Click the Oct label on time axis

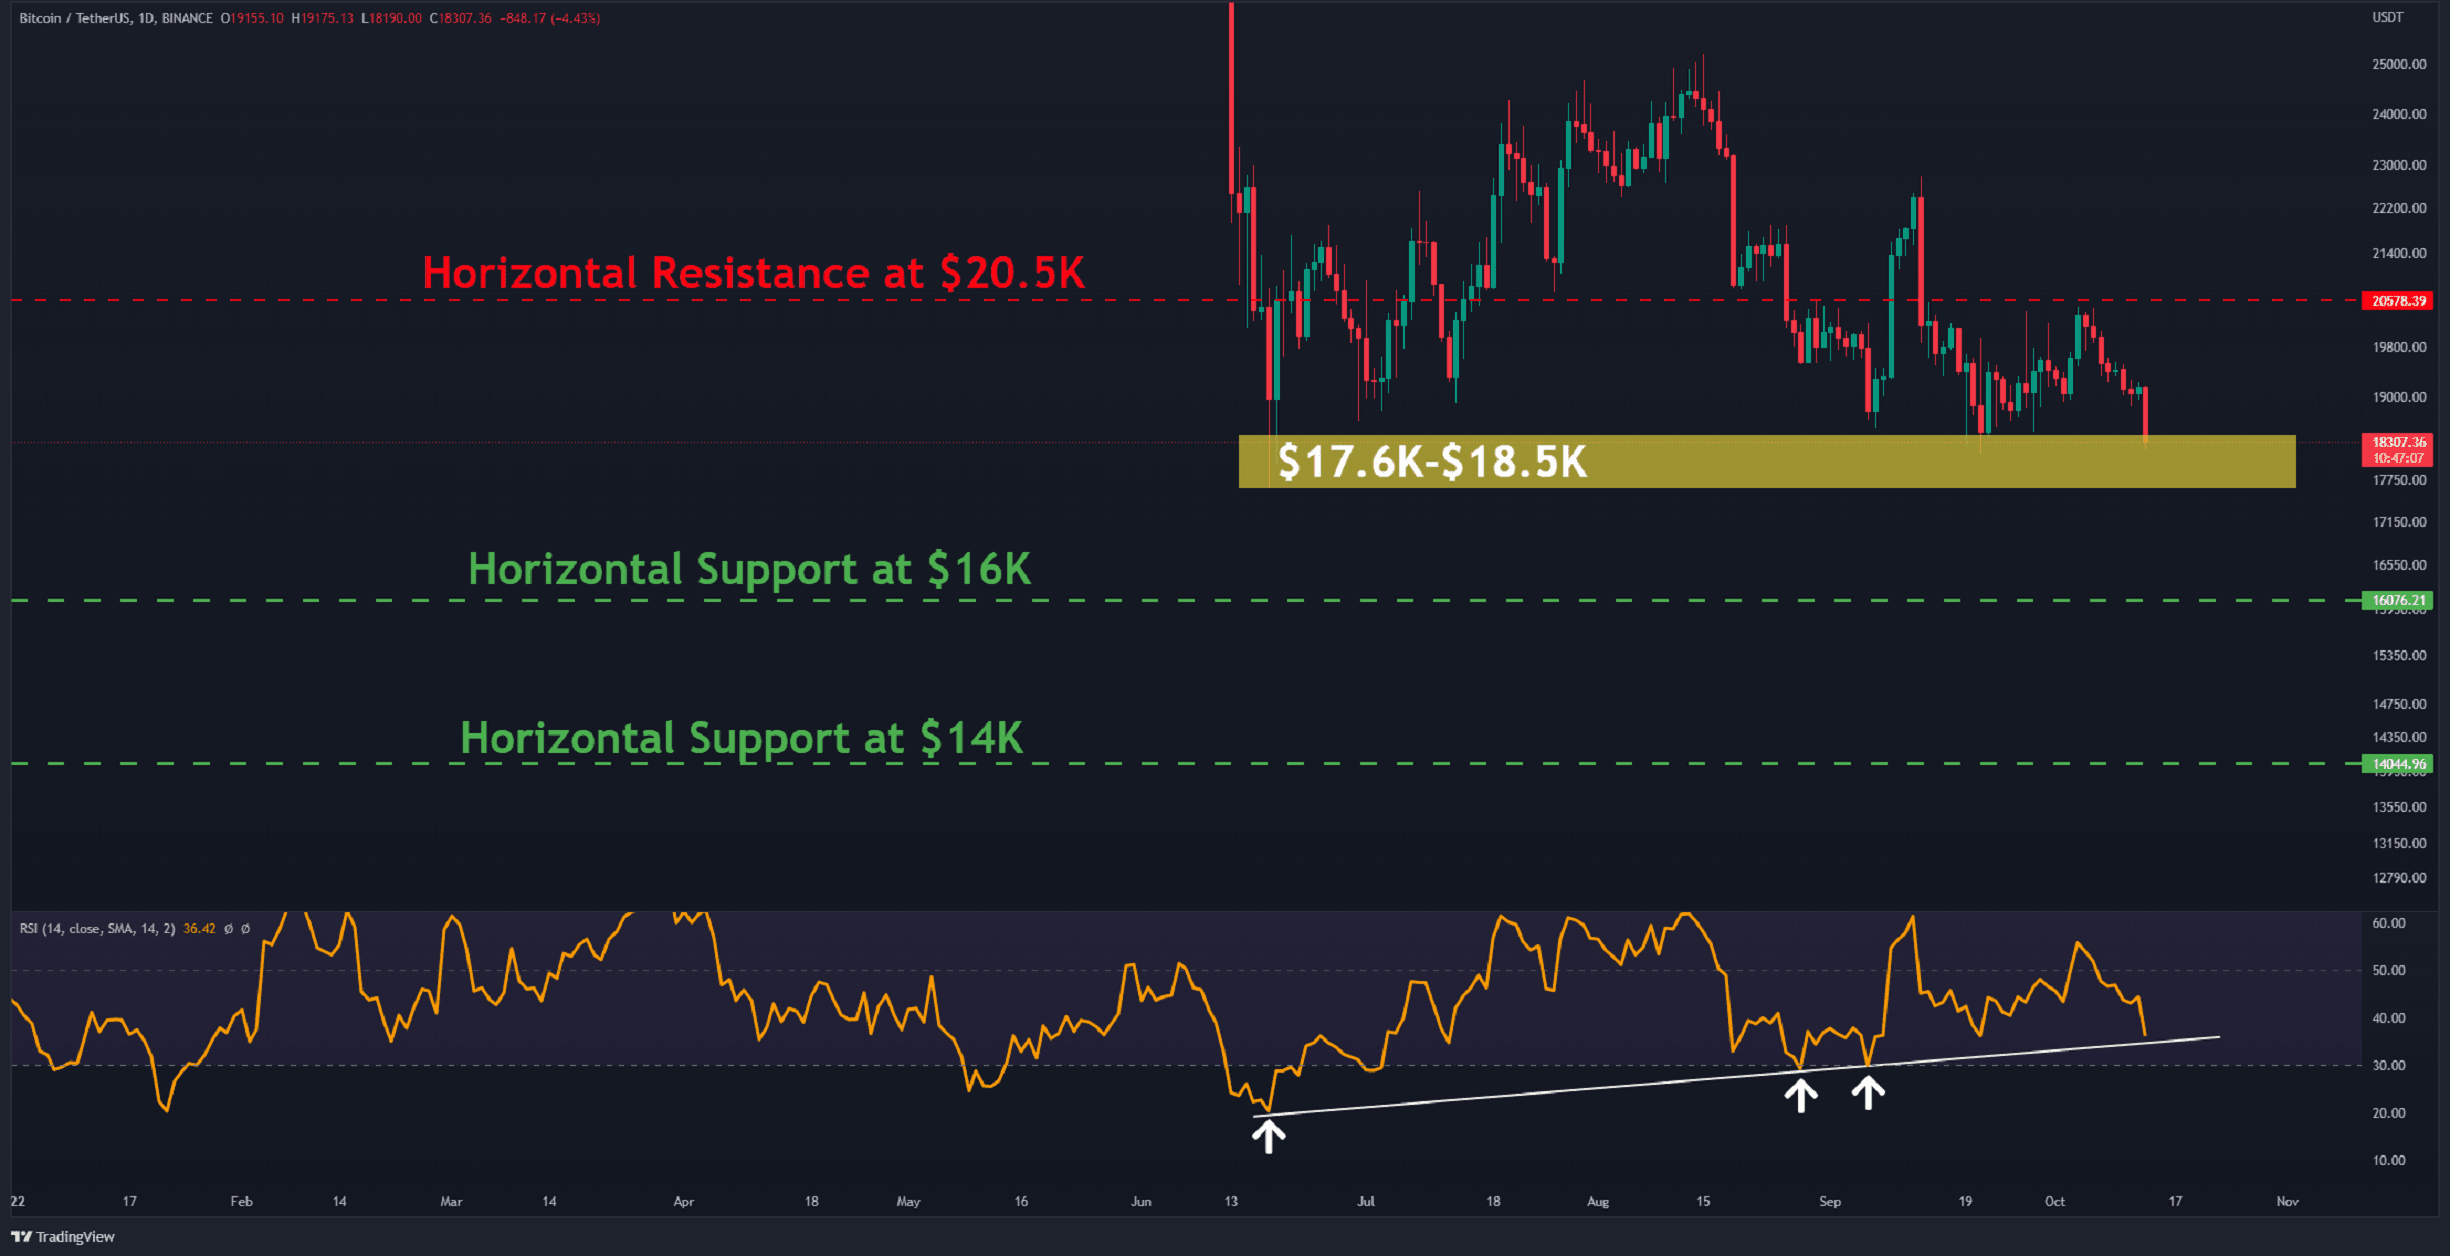(x=2055, y=1201)
